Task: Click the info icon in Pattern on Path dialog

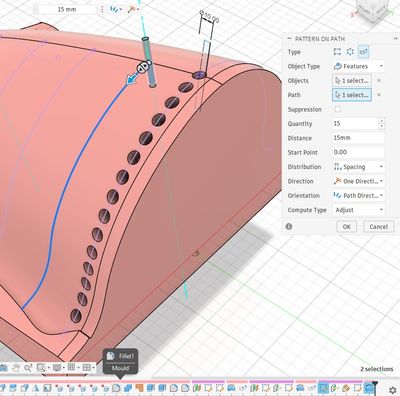Action: point(289,226)
